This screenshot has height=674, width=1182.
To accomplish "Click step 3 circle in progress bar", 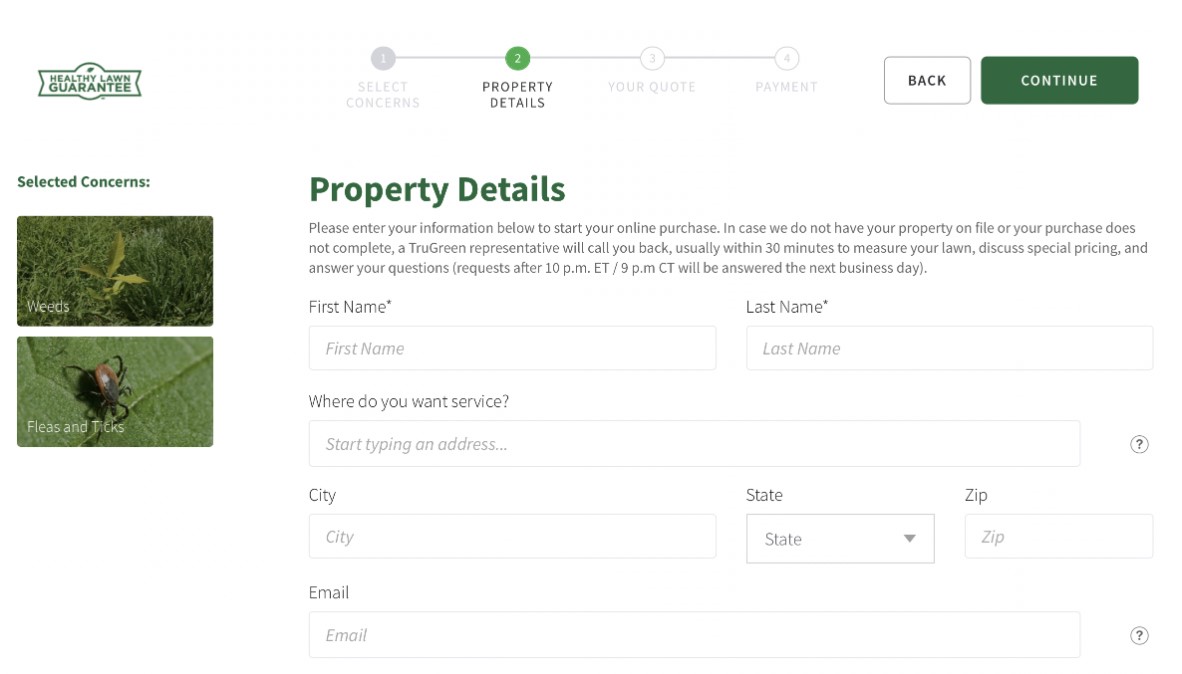I will coord(652,58).
